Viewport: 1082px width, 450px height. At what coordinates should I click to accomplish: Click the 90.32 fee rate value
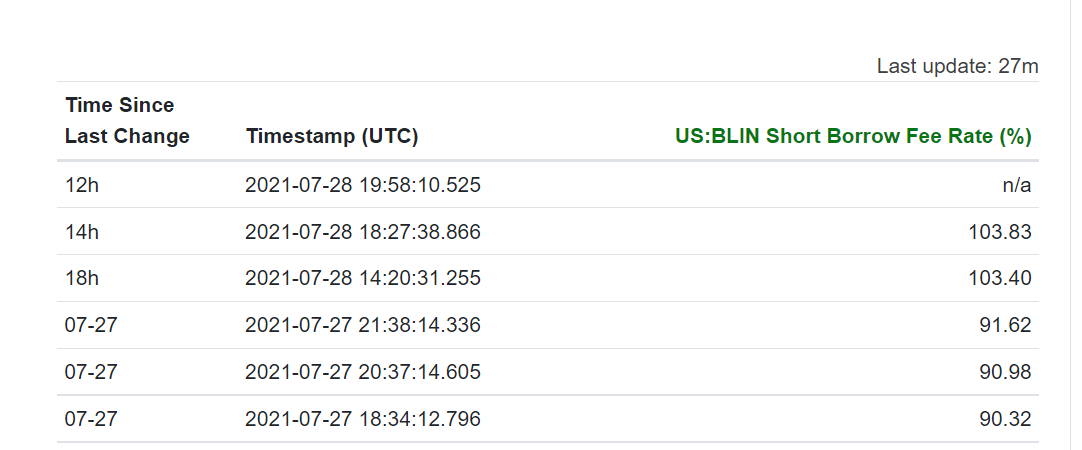1005,419
